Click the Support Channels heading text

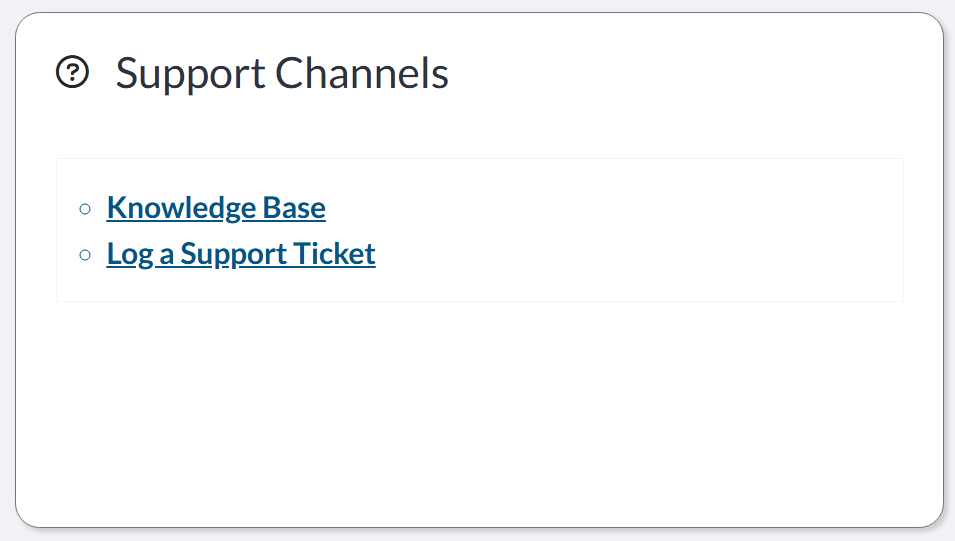coord(282,74)
